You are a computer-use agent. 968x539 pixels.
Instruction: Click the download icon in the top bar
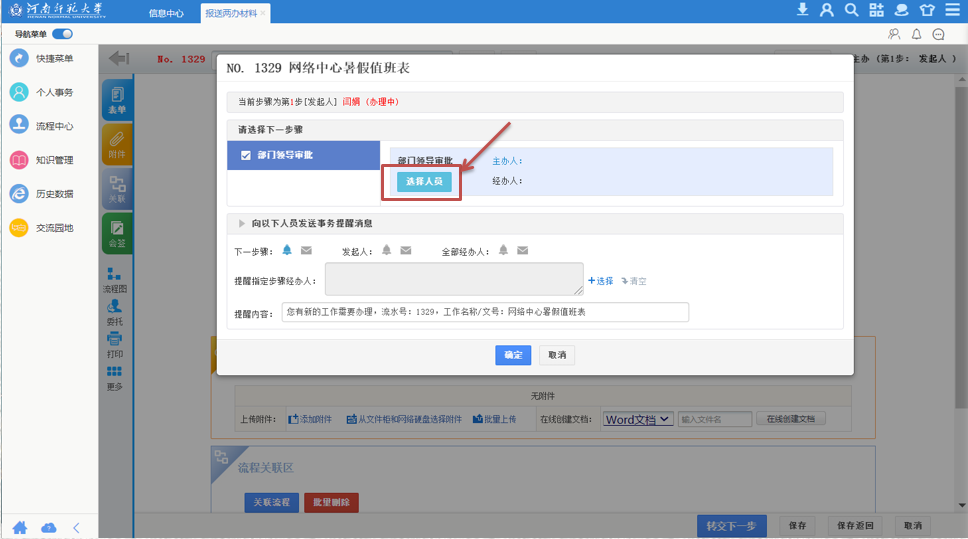pos(802,11)
